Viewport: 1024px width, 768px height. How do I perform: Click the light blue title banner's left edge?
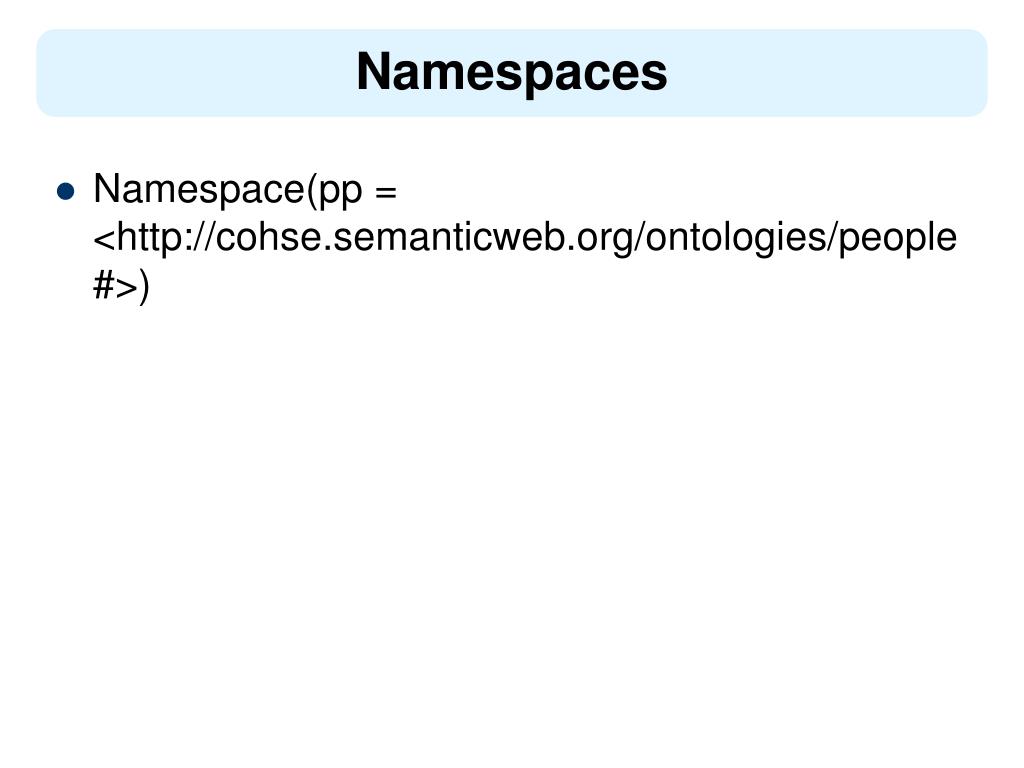click(39, 72)
